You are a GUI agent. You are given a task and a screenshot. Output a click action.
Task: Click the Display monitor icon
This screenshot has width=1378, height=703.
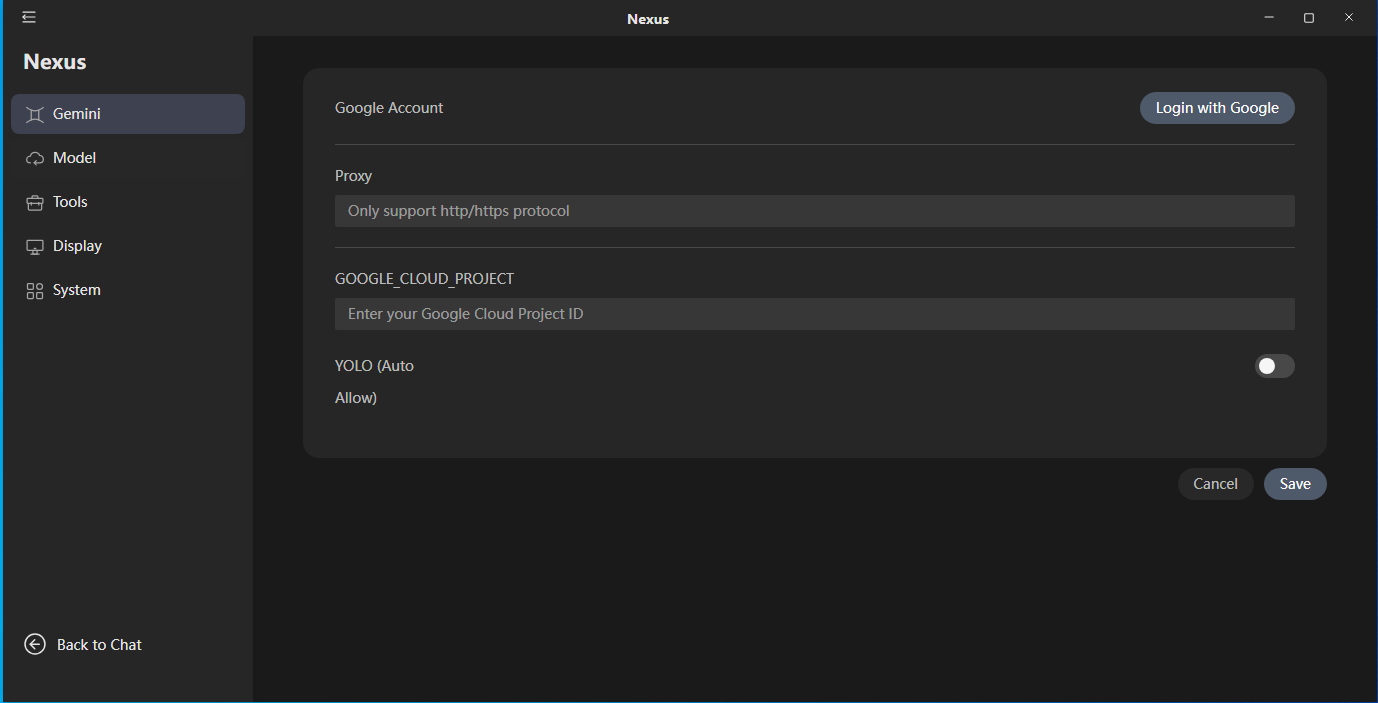tap(35, 246)
